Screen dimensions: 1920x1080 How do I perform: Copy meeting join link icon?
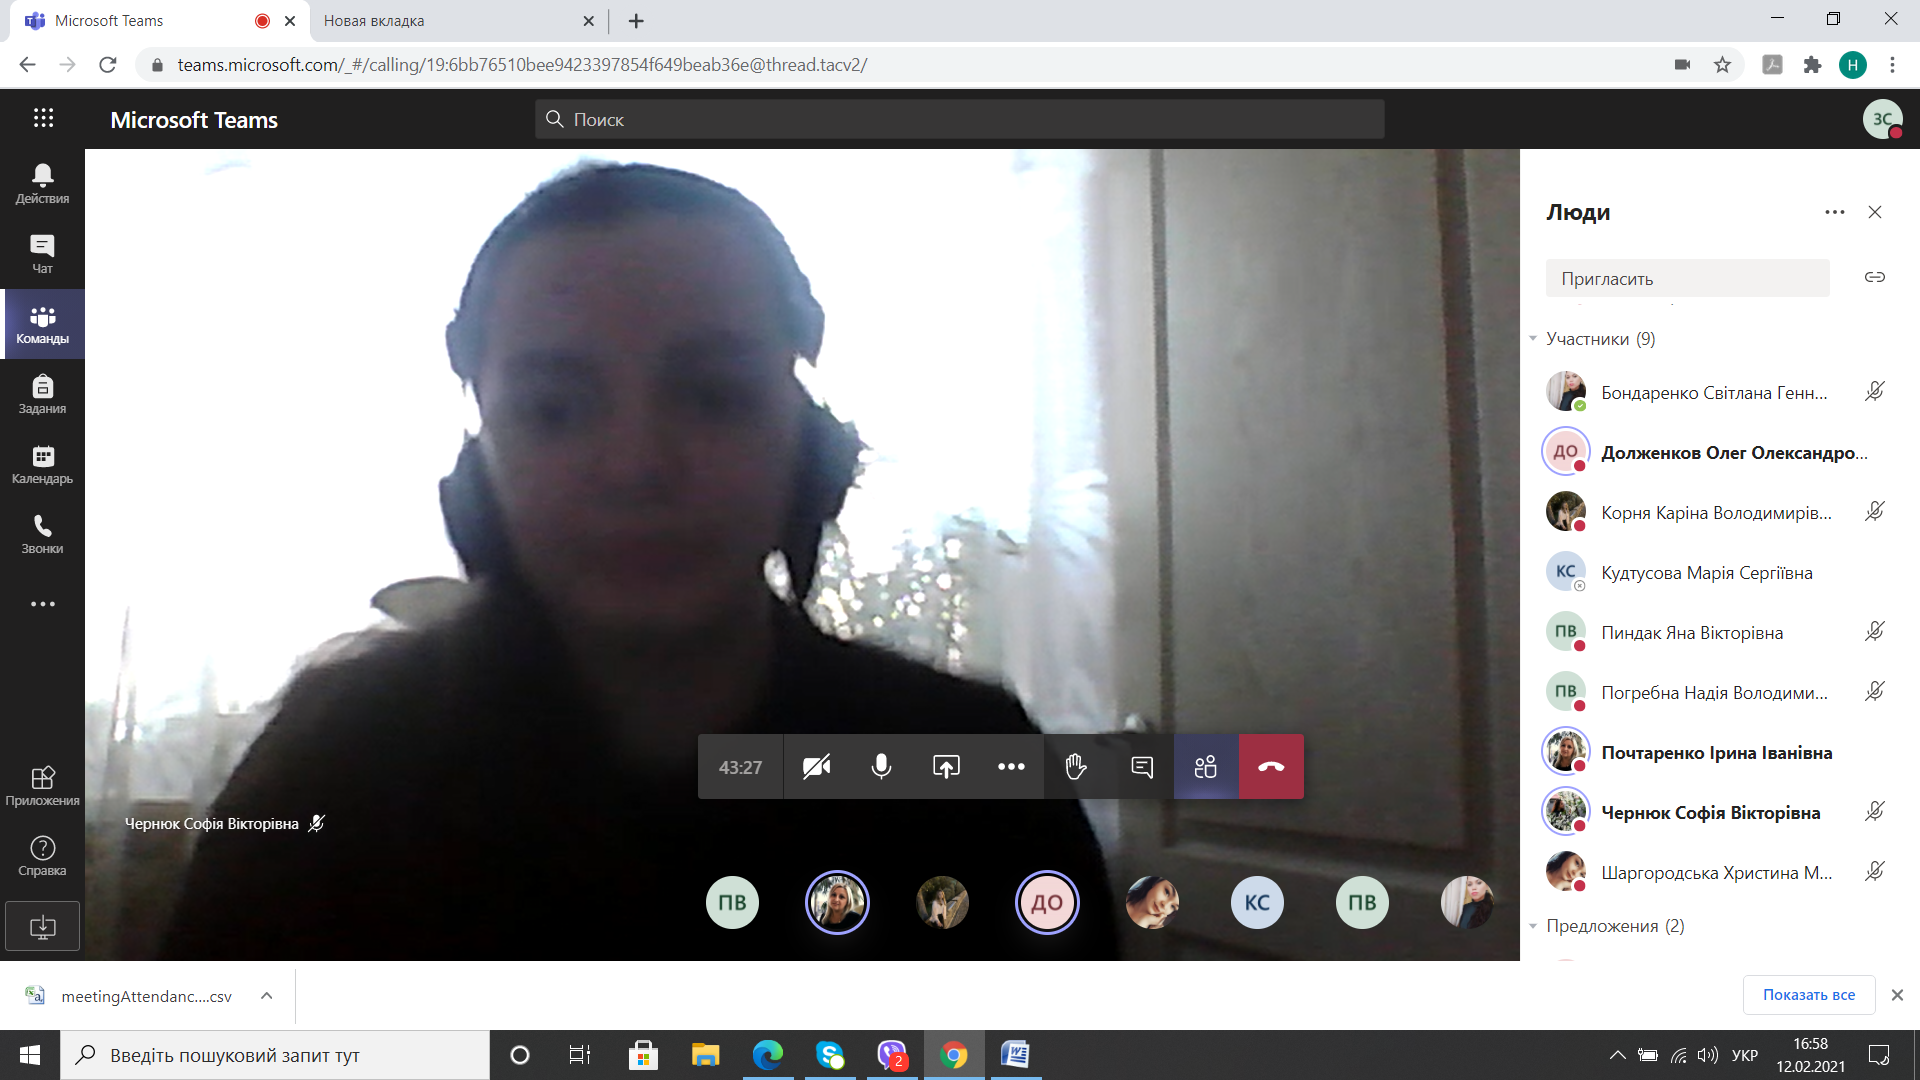(x=1875, y=277)
